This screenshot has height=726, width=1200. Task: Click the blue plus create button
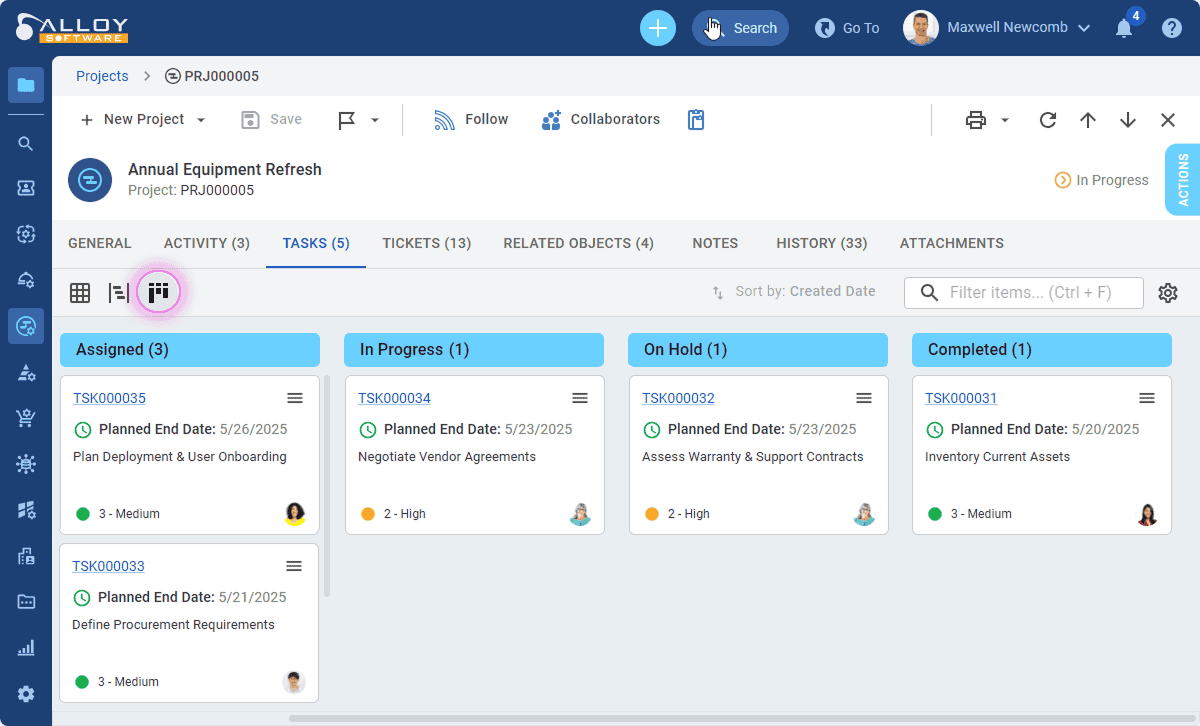[657, 28]
